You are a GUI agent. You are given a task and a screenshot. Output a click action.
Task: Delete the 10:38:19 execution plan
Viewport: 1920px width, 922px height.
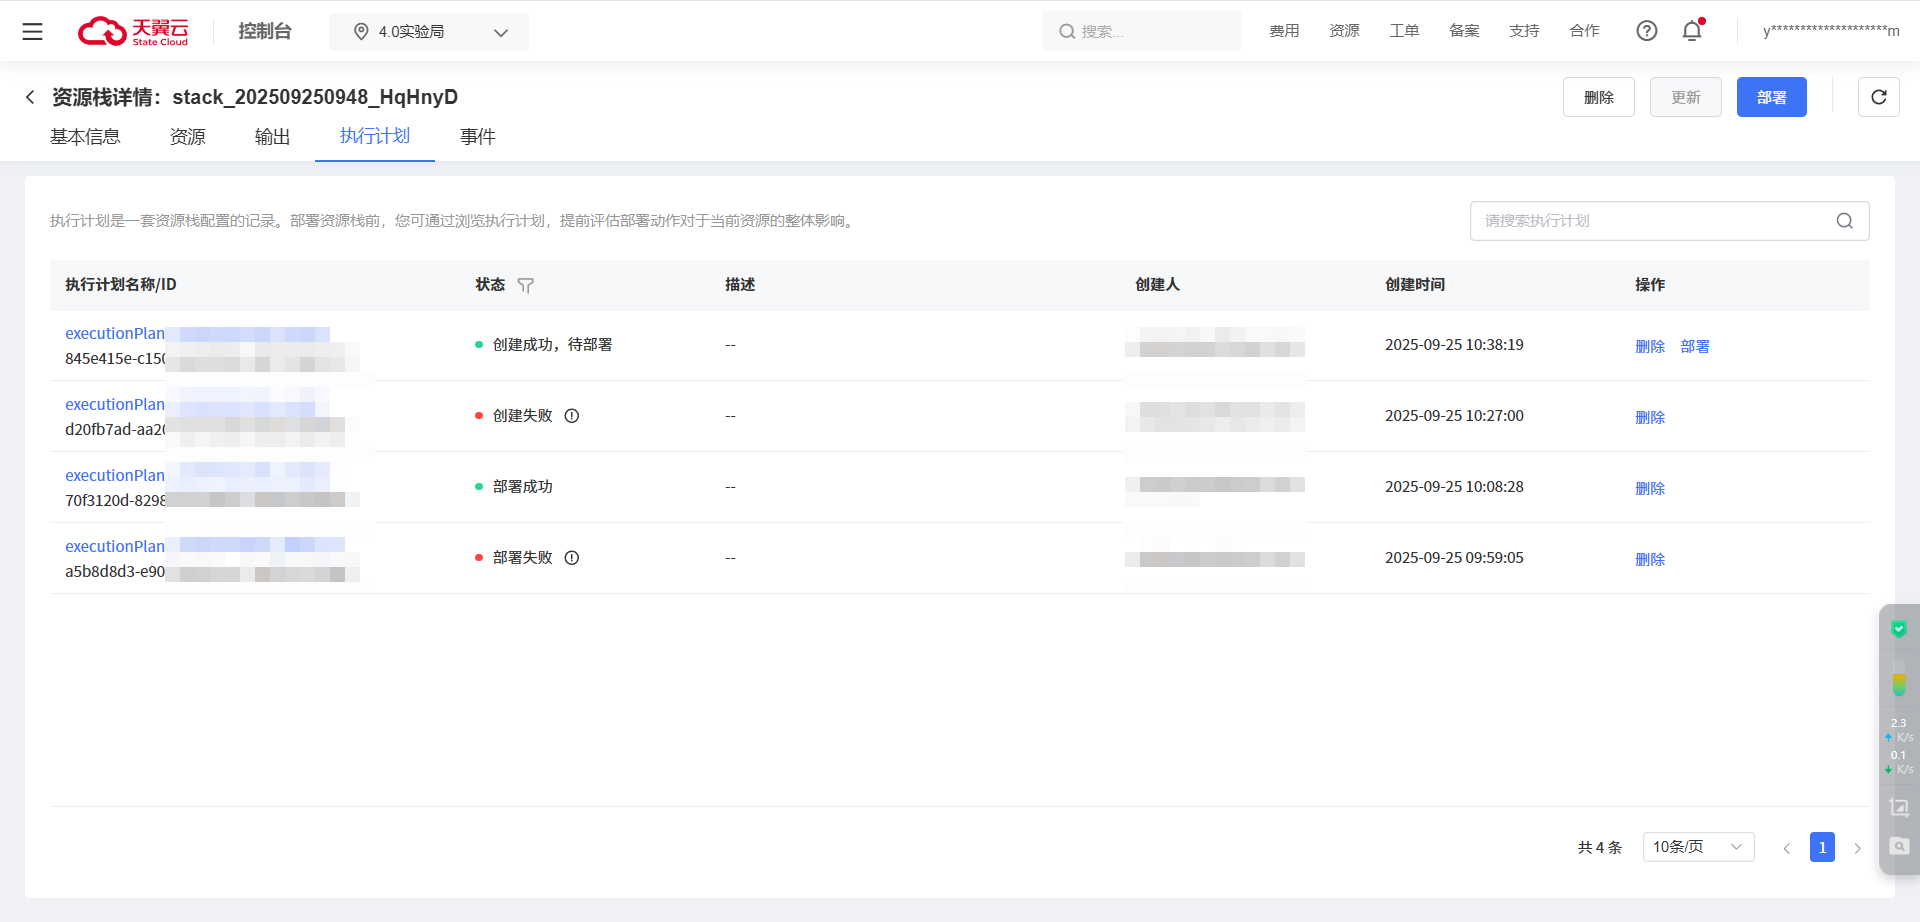[x=1649, y=347]
